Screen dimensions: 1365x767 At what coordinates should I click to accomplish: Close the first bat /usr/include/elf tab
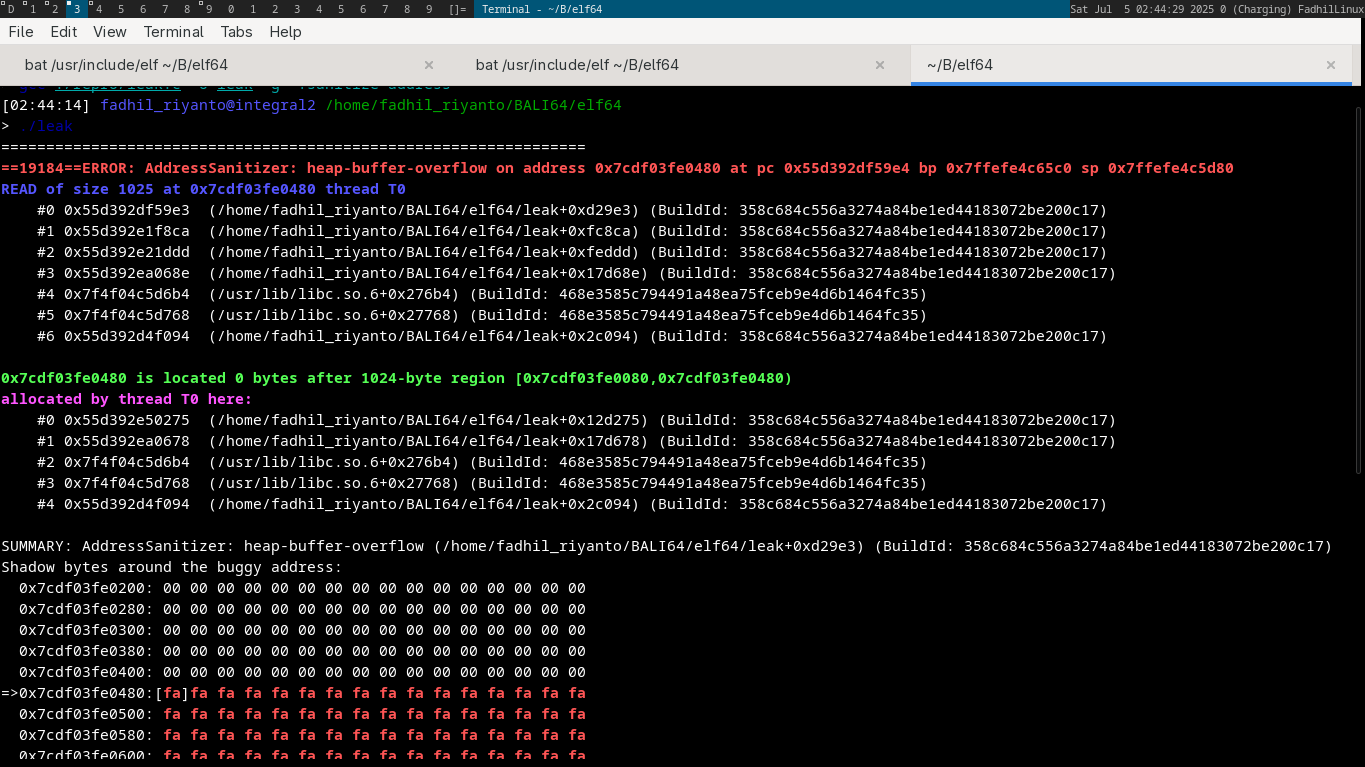pos(429,65)
